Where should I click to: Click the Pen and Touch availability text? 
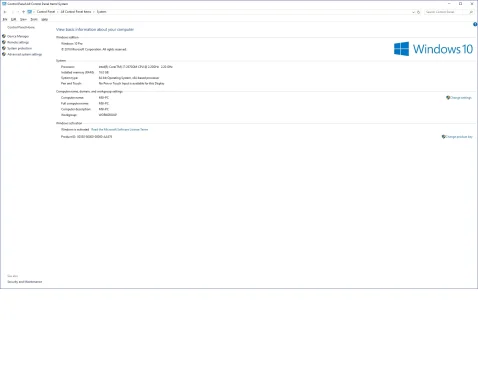[131, 83]
